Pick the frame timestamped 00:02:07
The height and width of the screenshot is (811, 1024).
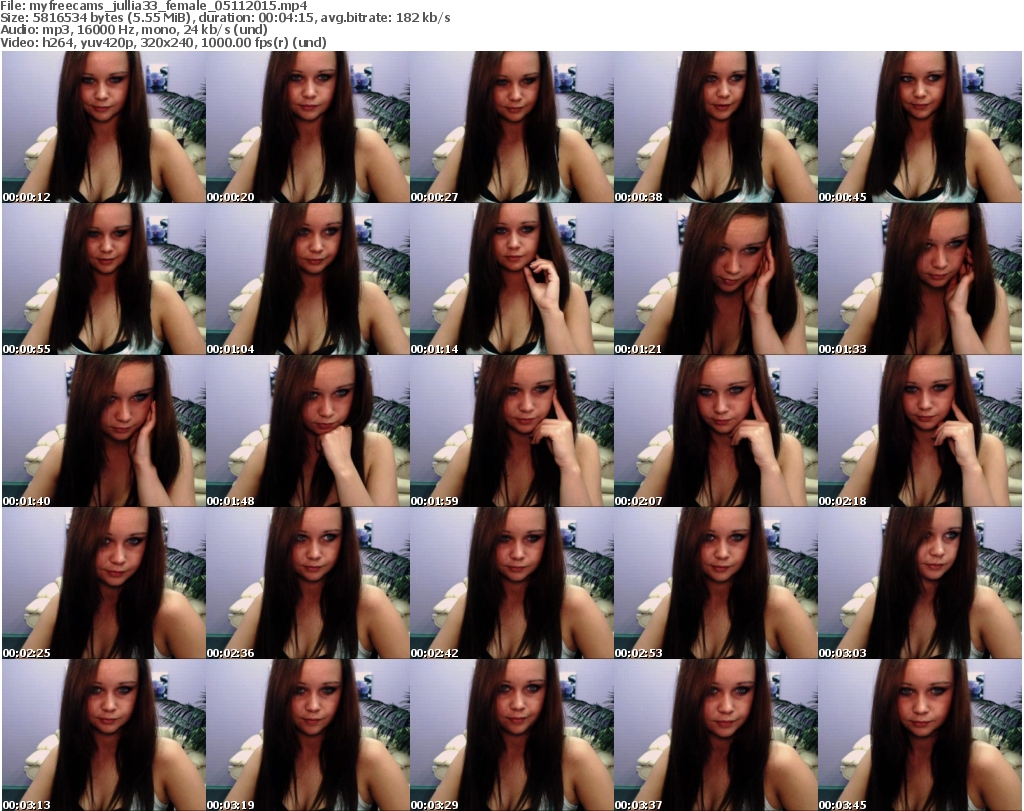(x=715, y=431)
